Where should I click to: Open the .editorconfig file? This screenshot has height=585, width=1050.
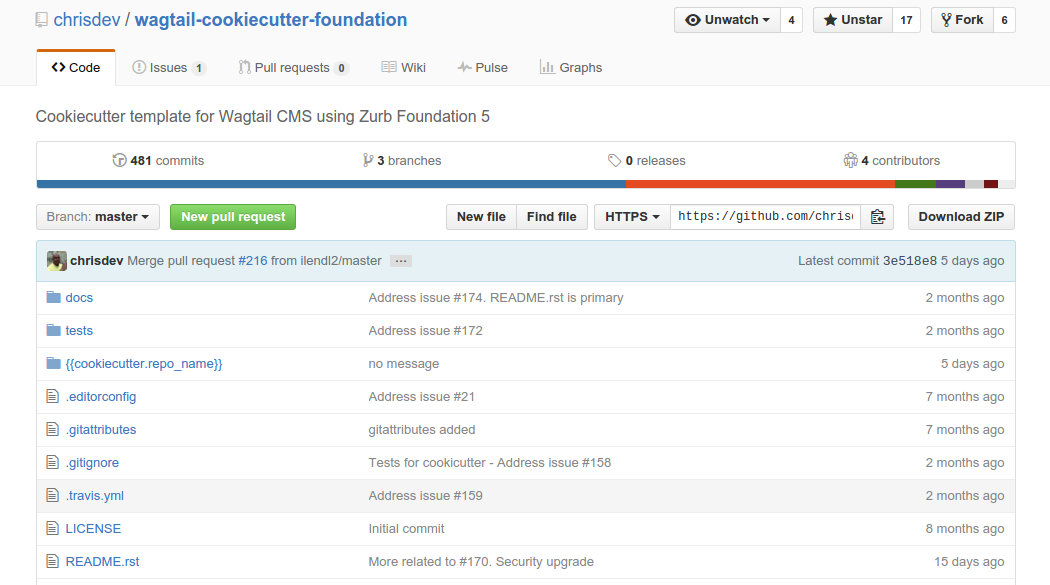[x=101, y=397]
